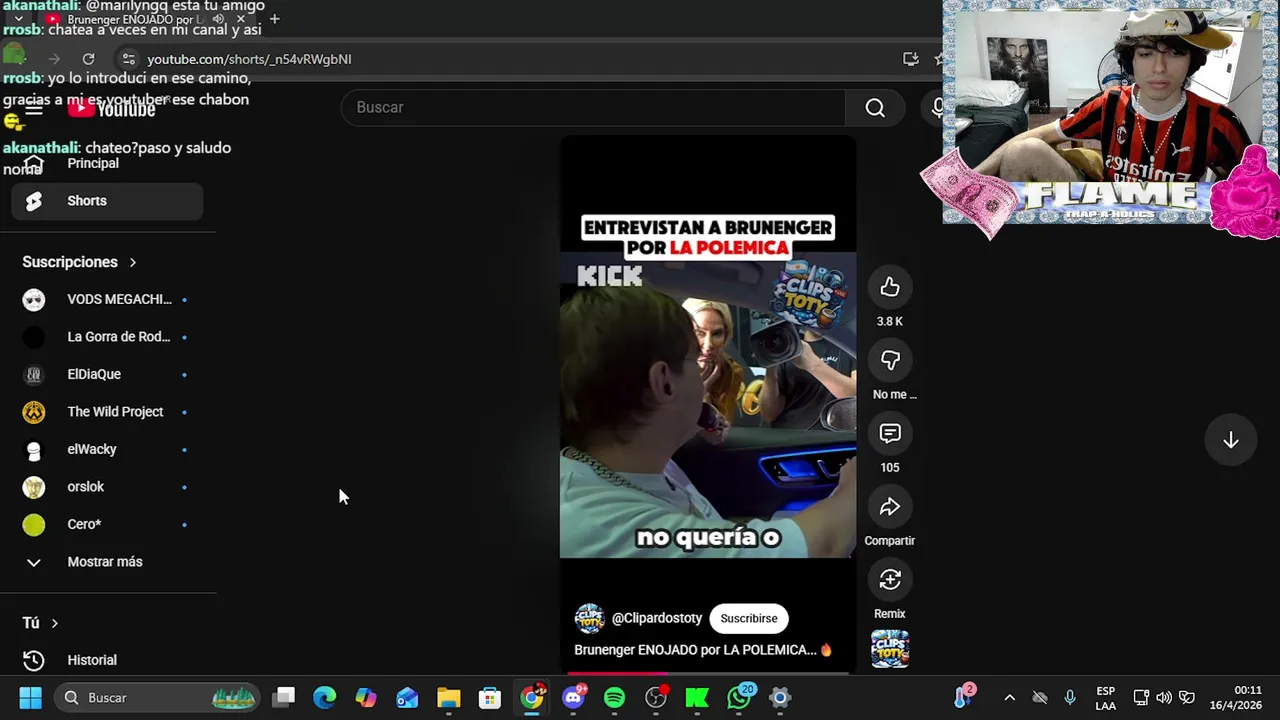Open Settings gear on taskbar
Screen dimensions: 1280x720
point(780,698)
